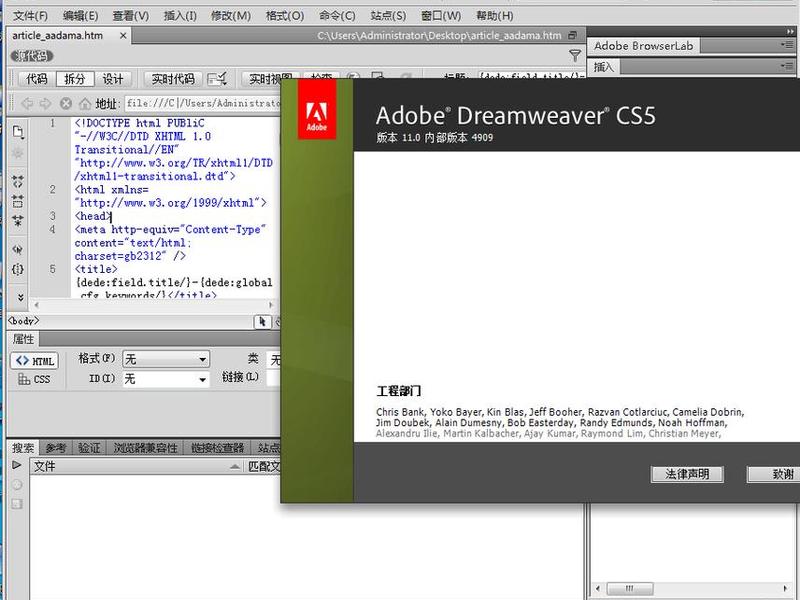800x600 pixels.
Task: Select the 验证 validation tab
Action: tap(89, 448)
